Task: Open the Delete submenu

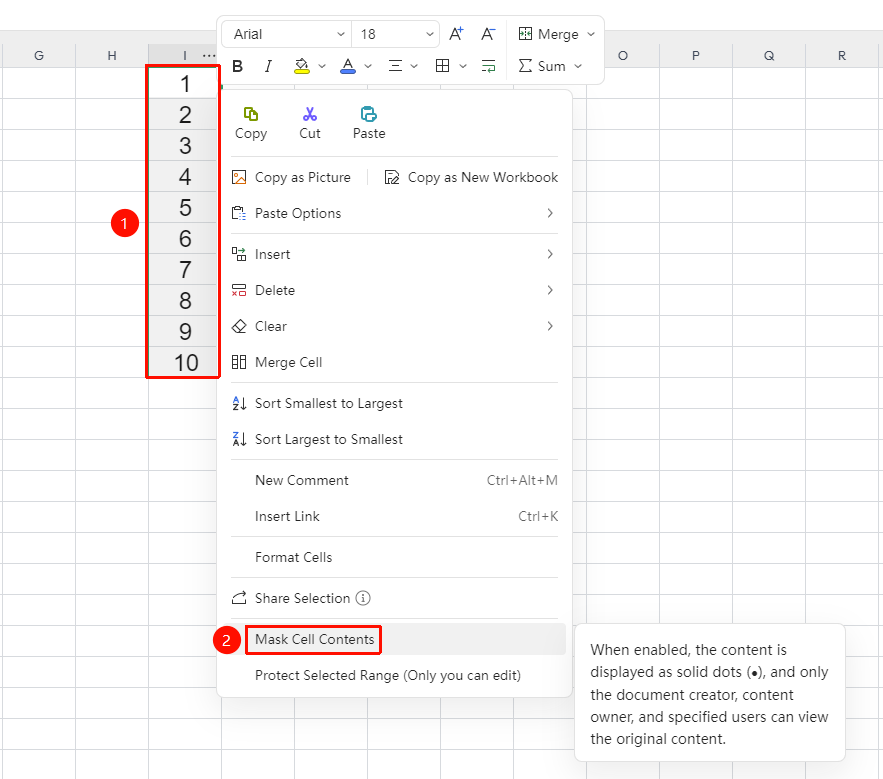Action: click(394, 291)
